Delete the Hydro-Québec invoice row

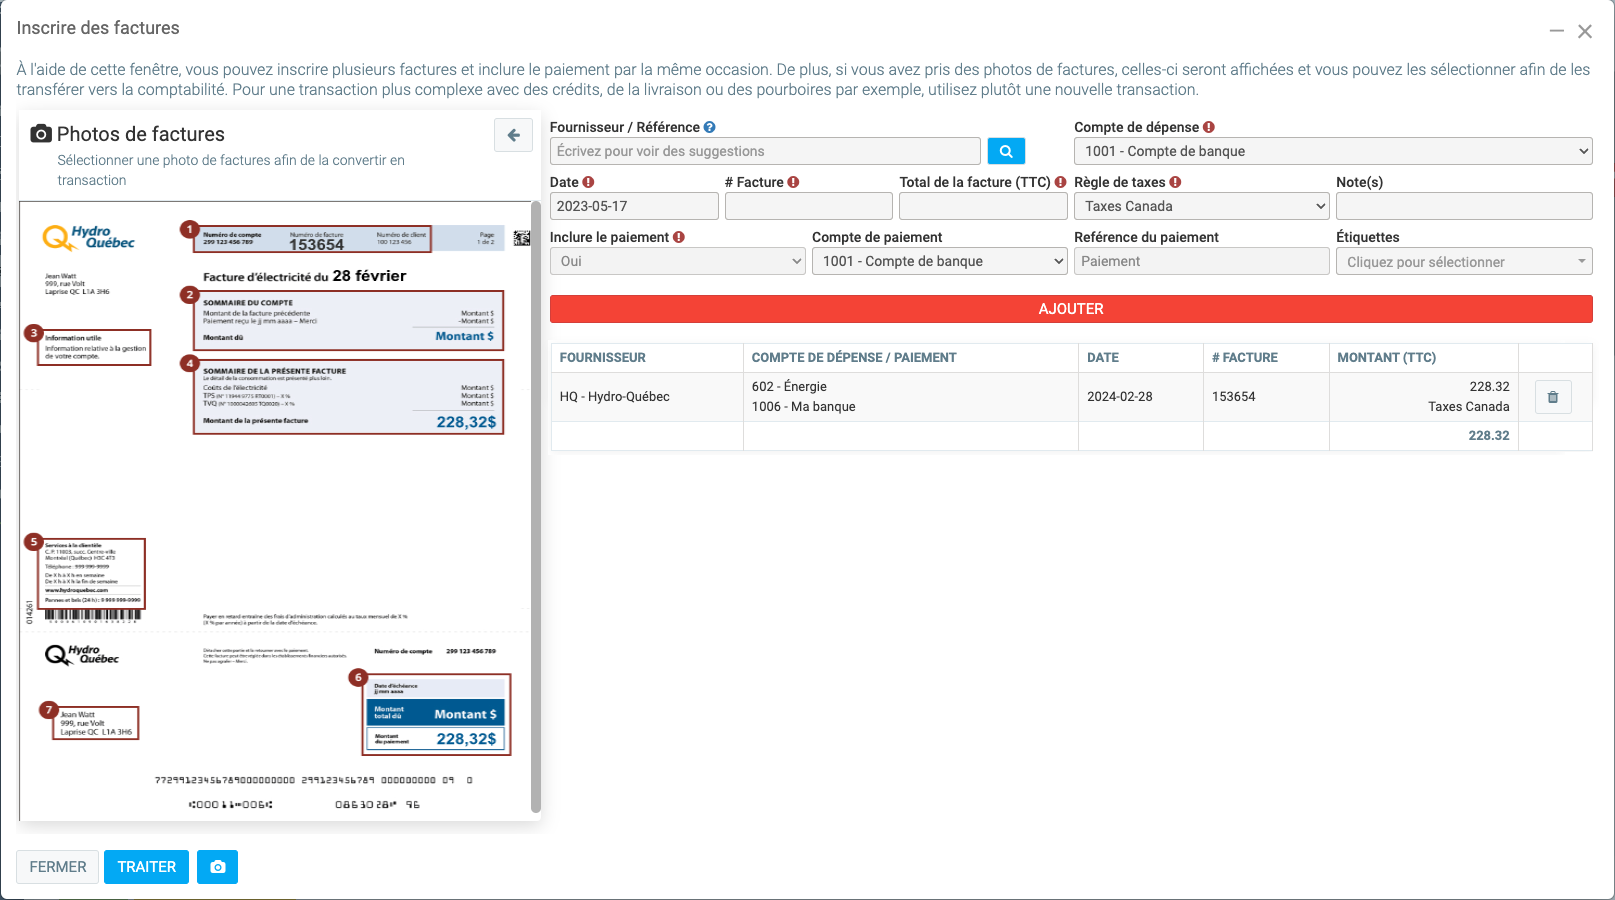(x=1552, y=397)
